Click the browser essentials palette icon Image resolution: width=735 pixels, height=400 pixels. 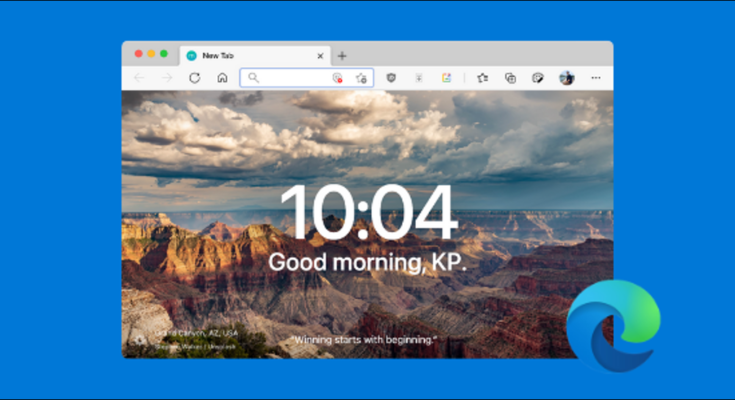point(538,77)
